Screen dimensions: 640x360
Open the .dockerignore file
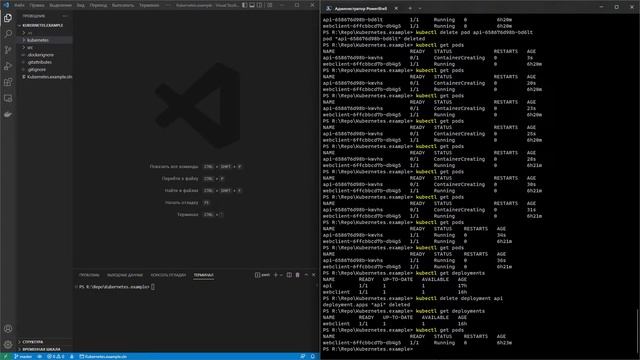point(44,55)
